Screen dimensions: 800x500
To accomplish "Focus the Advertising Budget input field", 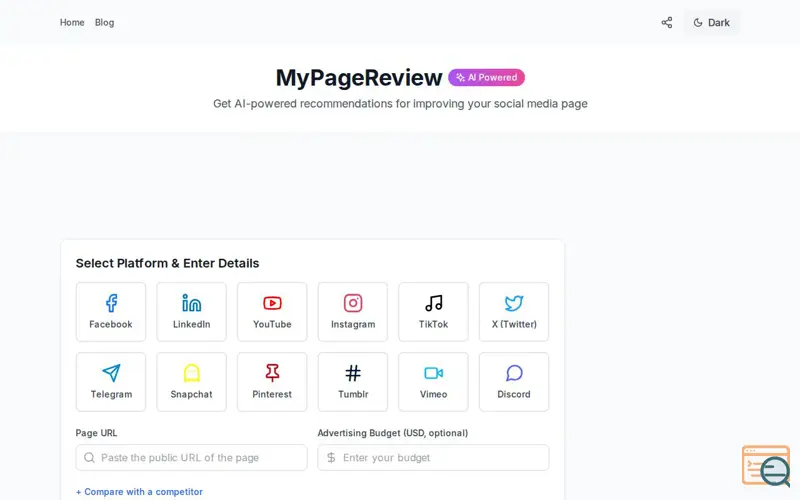I will click(x=433, y=458).
